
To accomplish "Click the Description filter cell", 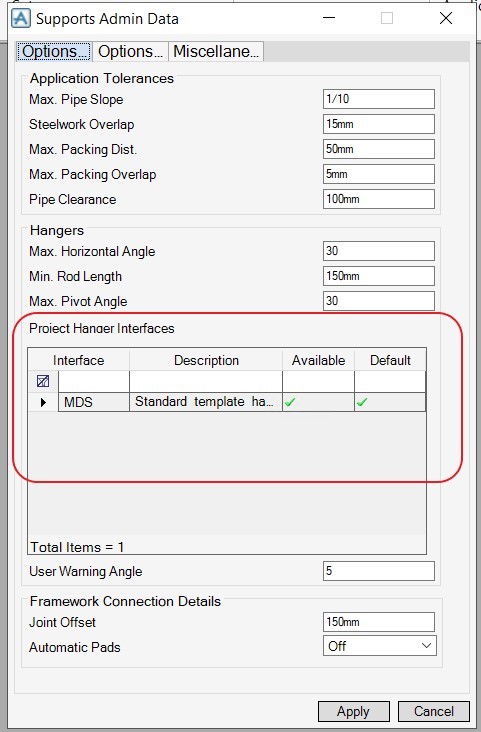I will (x=206, y=381).
